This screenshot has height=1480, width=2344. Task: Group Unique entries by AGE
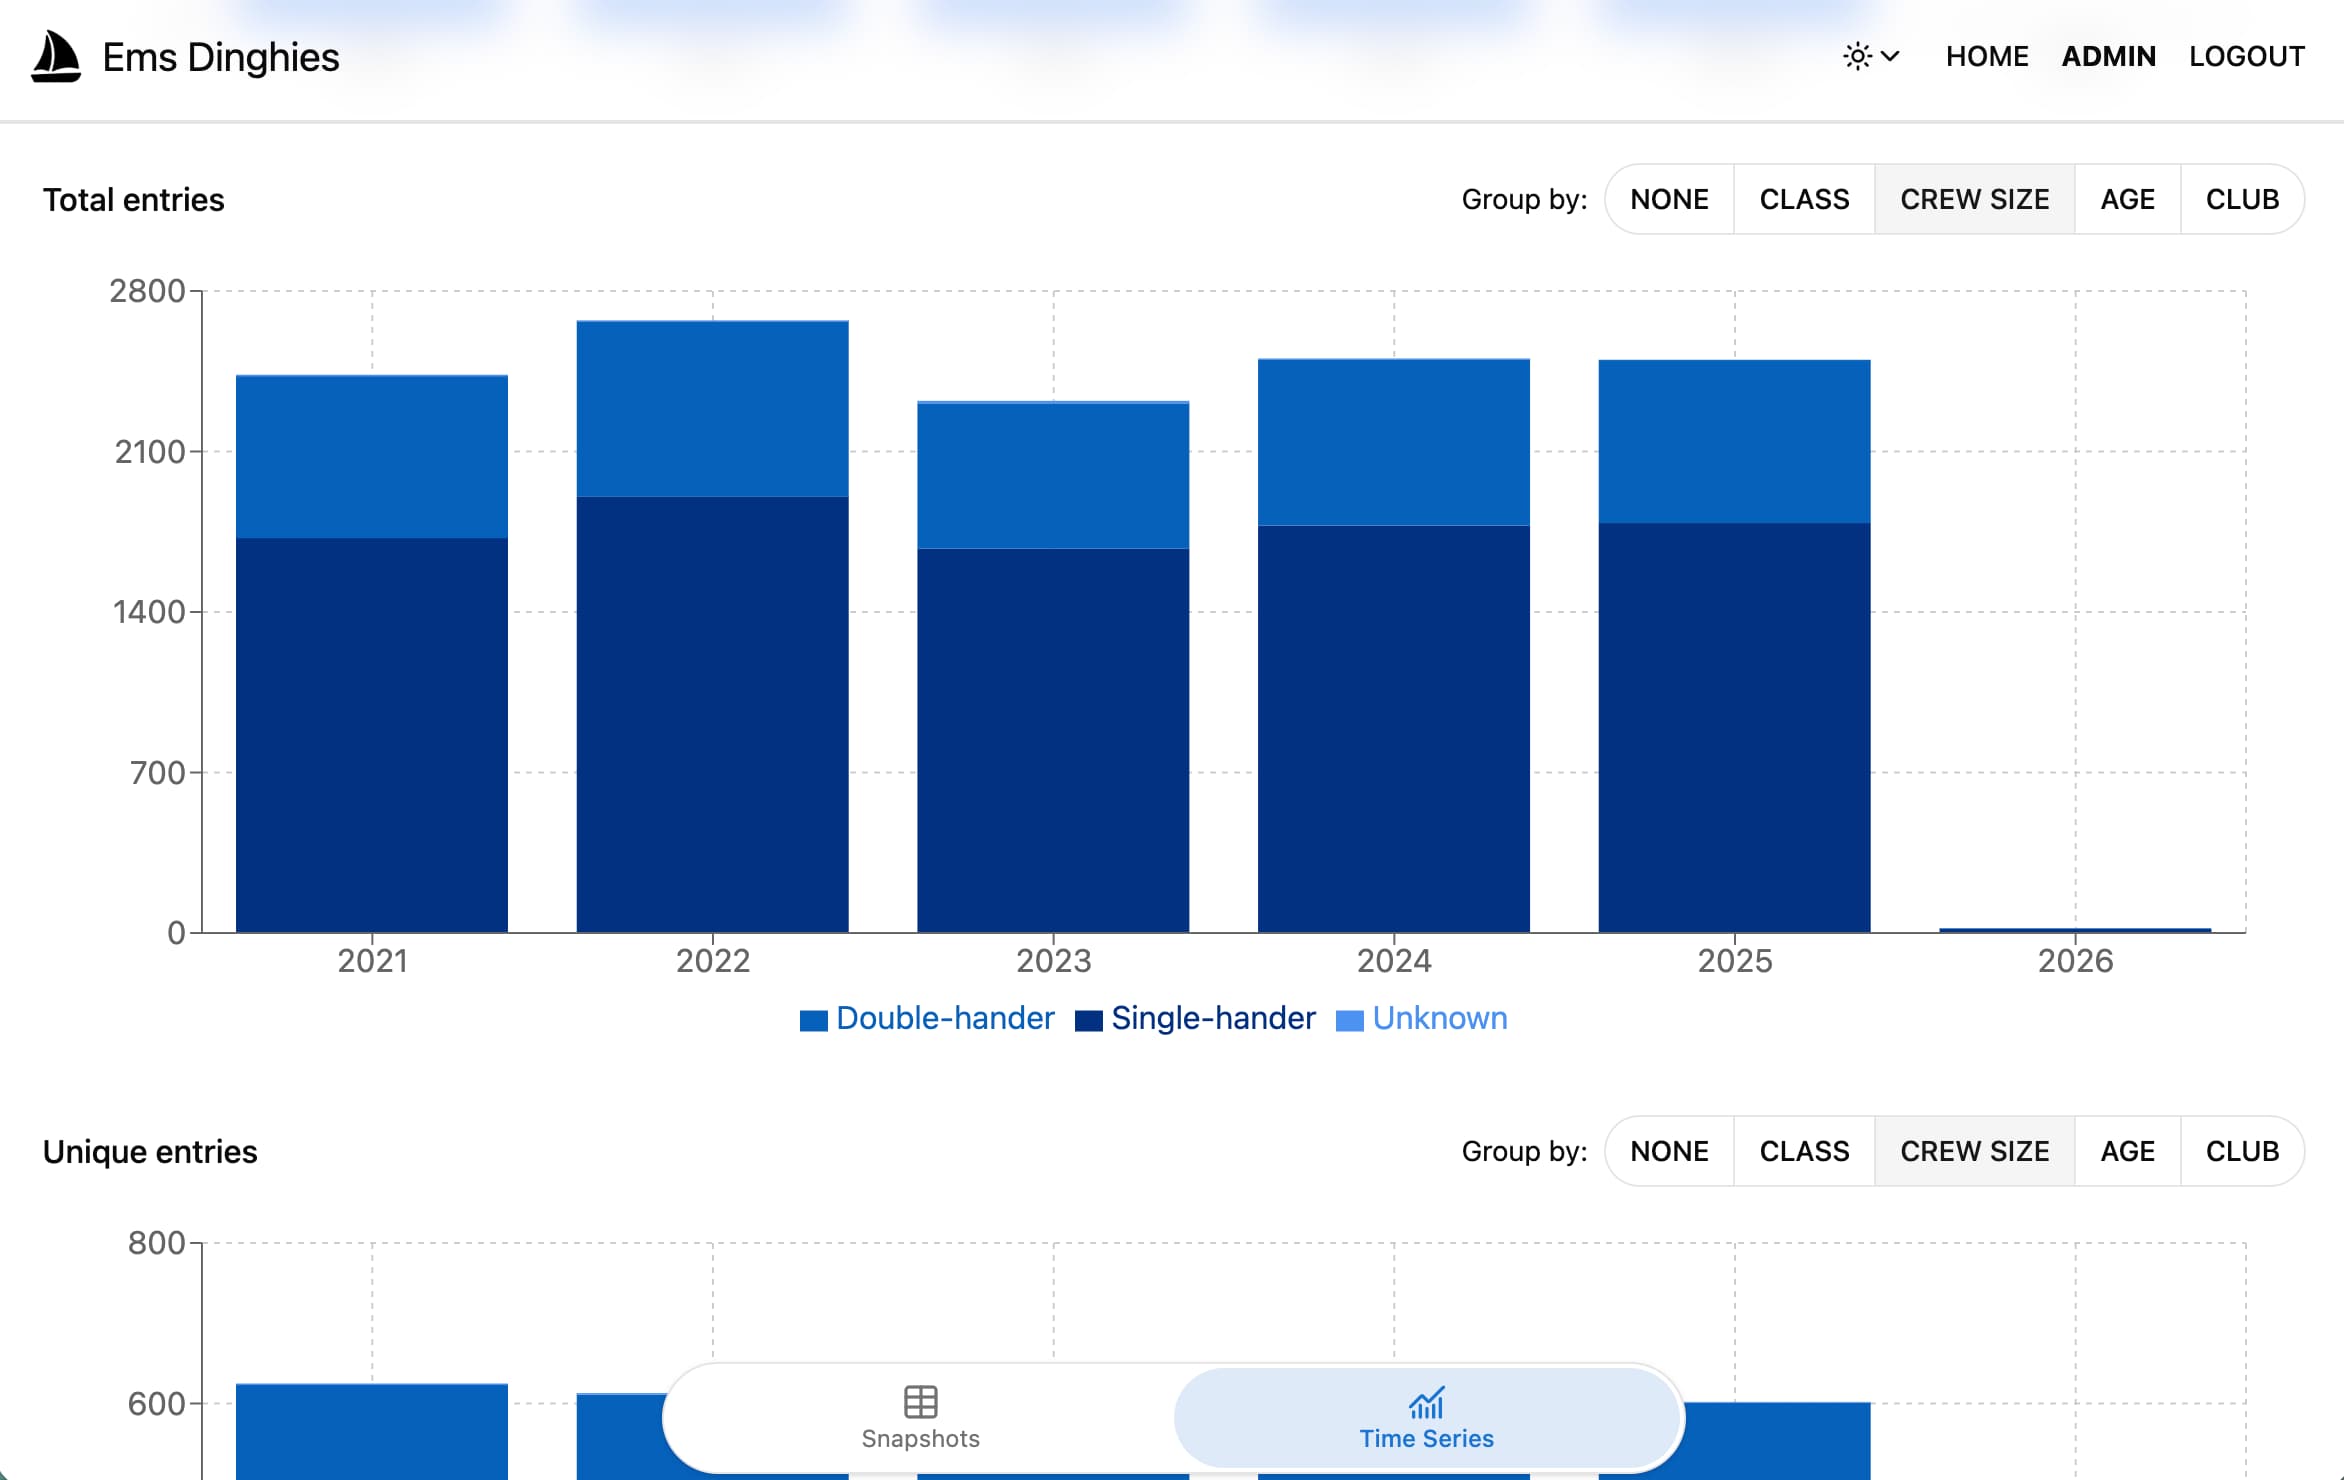point(2128,1151)
